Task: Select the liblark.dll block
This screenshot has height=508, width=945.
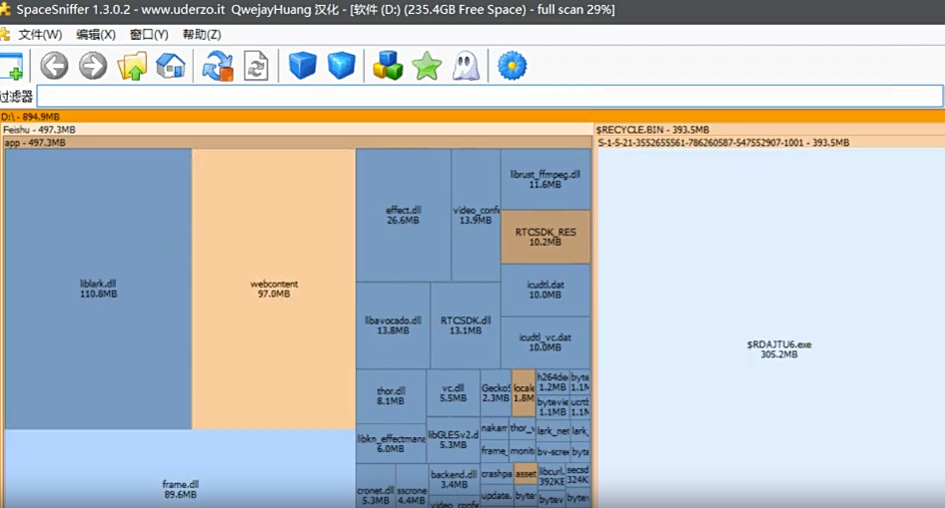Action: tap(98, 288)
